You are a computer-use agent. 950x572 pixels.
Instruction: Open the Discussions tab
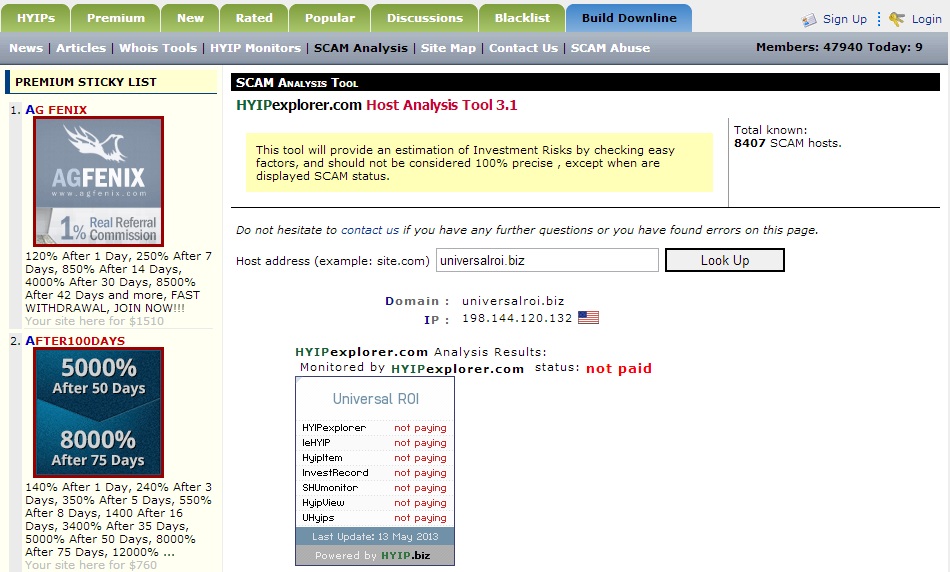pos(425,18)
